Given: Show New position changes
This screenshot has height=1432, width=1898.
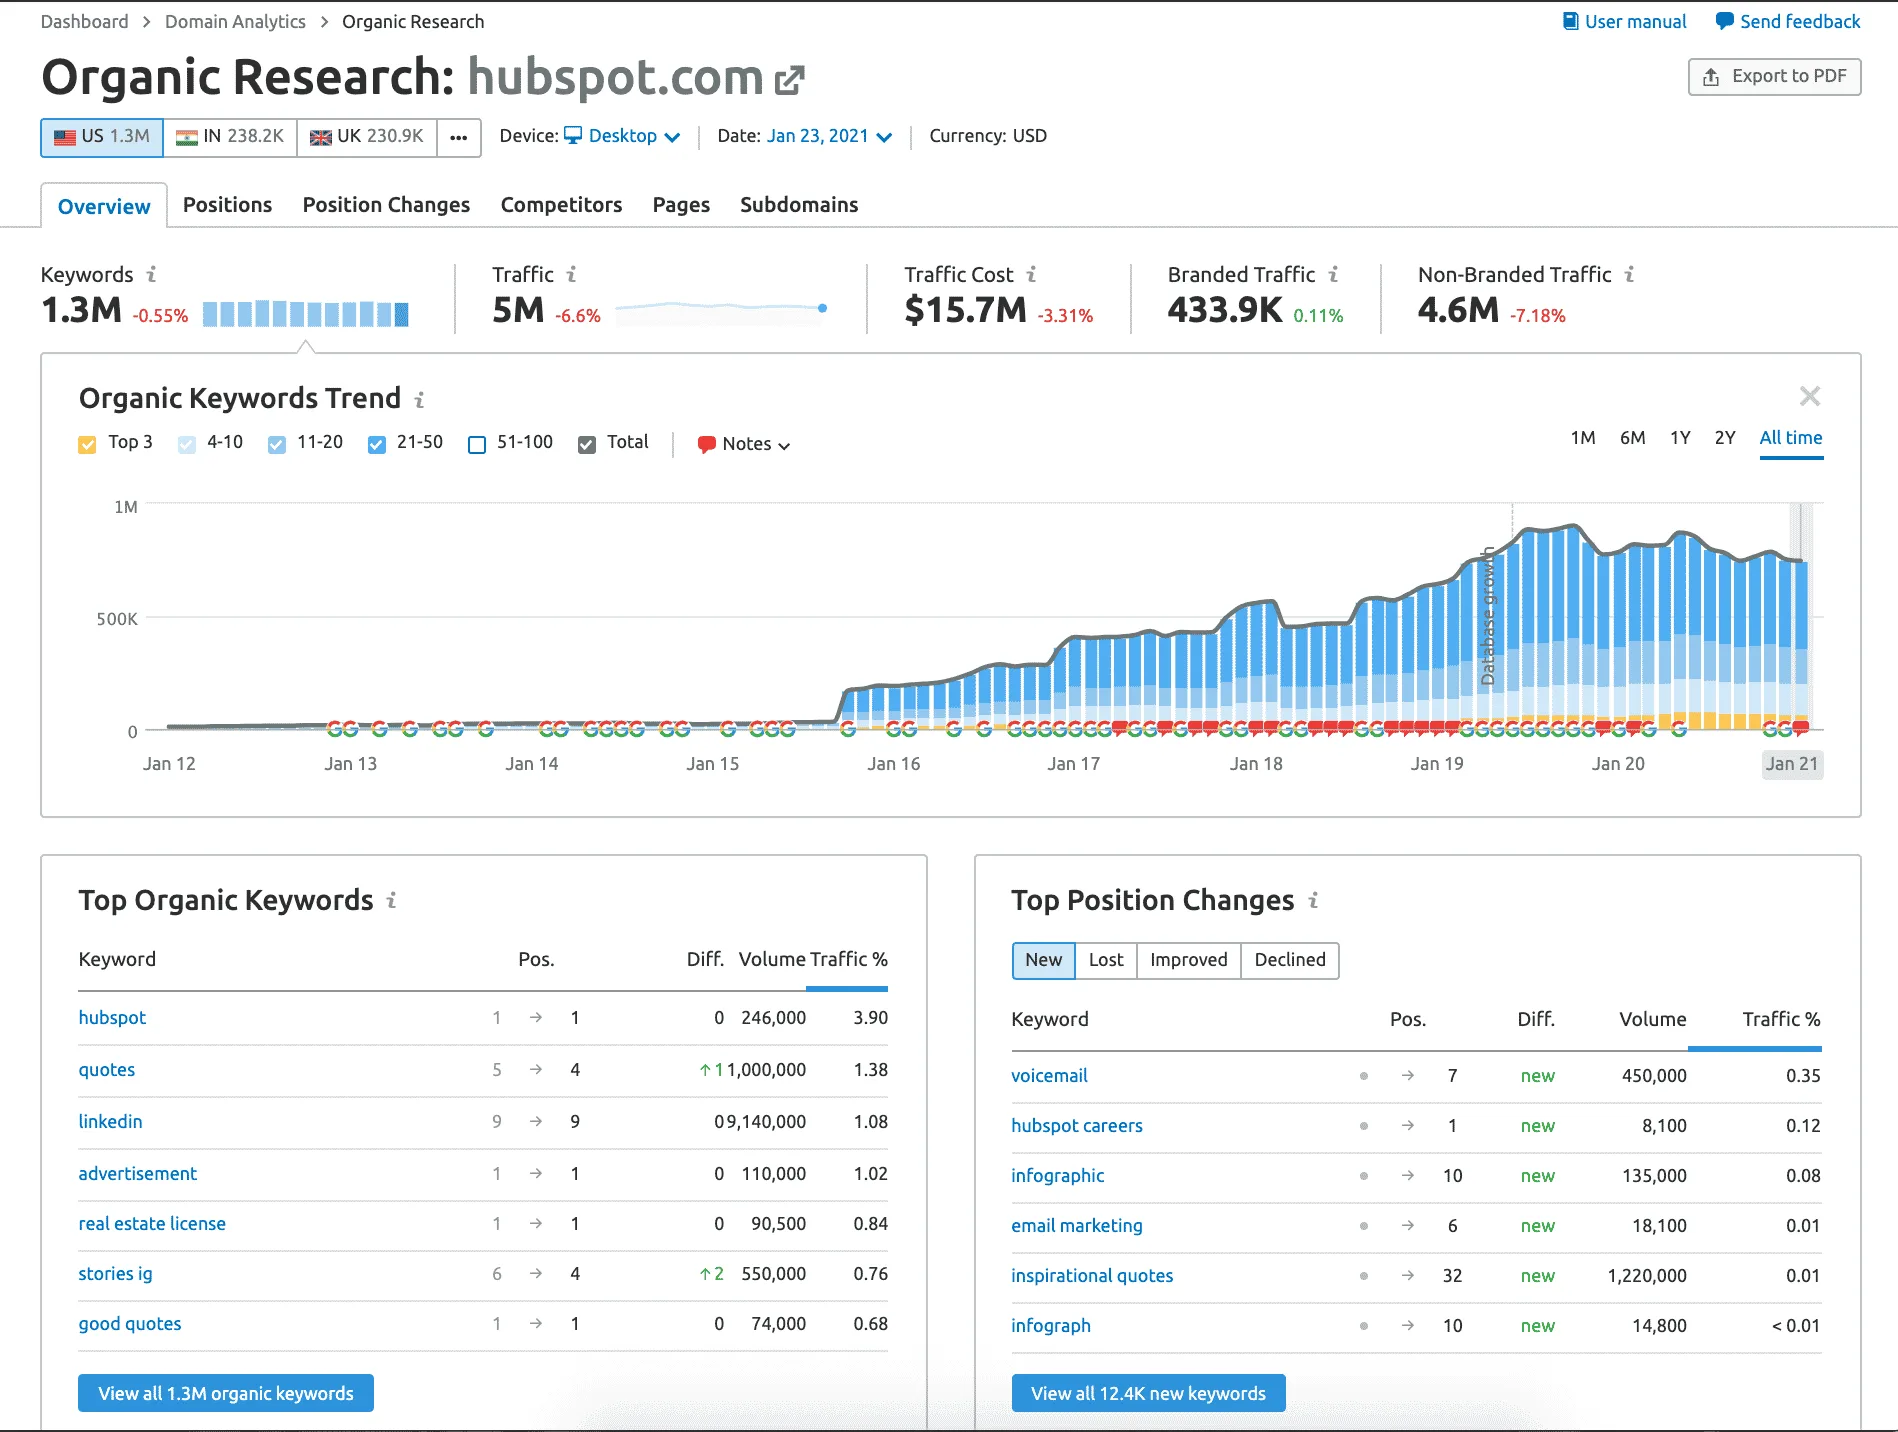Looking at the screenshot, I should (x=1044, y=960).
